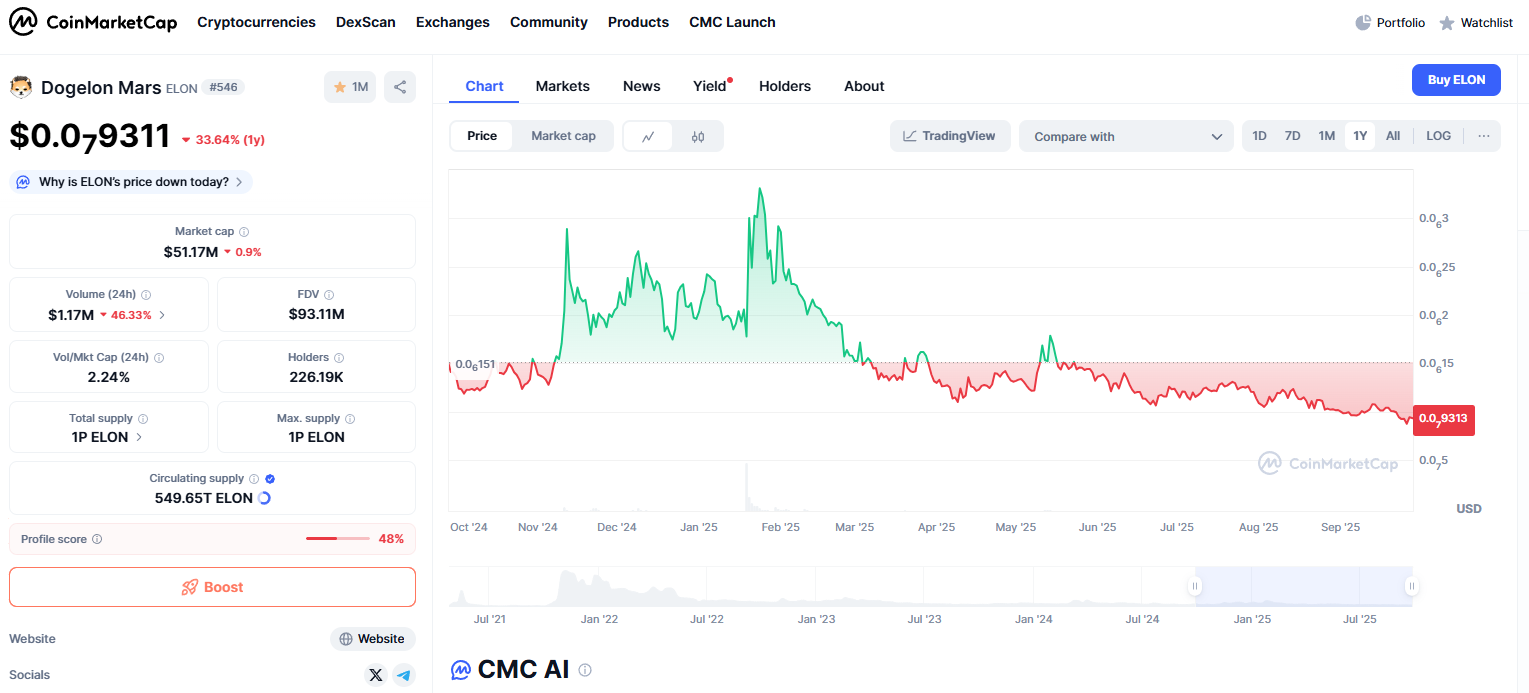Click the Boost button
Viewport: 1529px width, 693px height.
[212, 587]
